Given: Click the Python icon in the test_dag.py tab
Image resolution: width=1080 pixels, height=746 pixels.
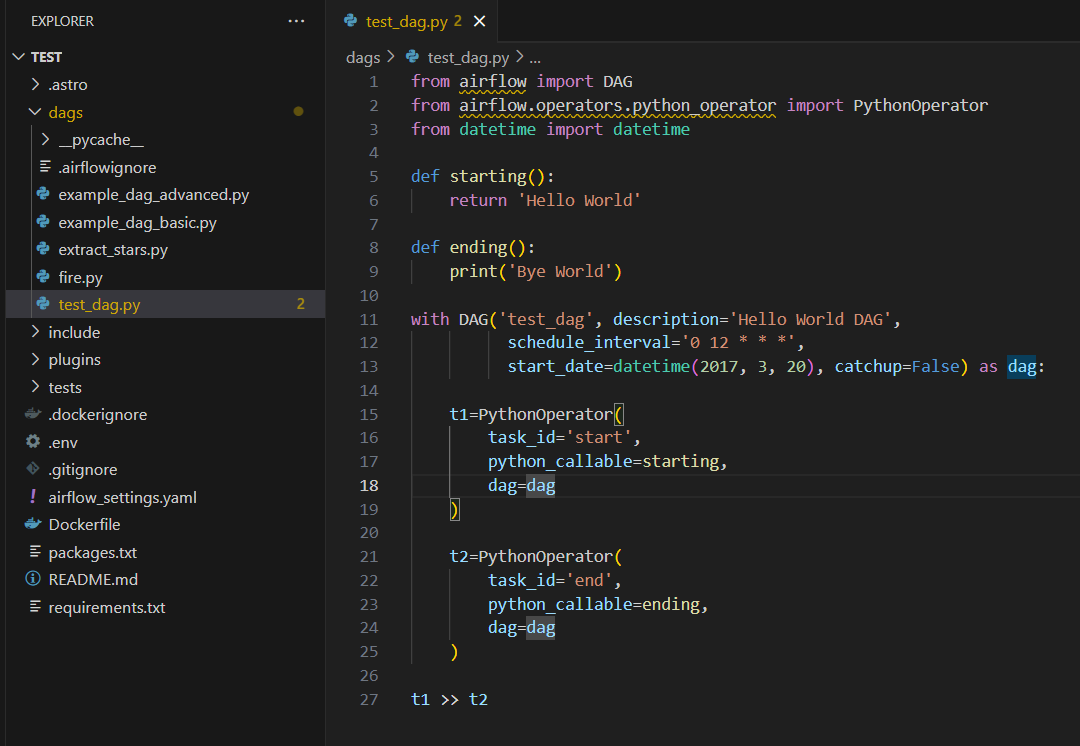Looking at the screenshot, I should (351, 21).
